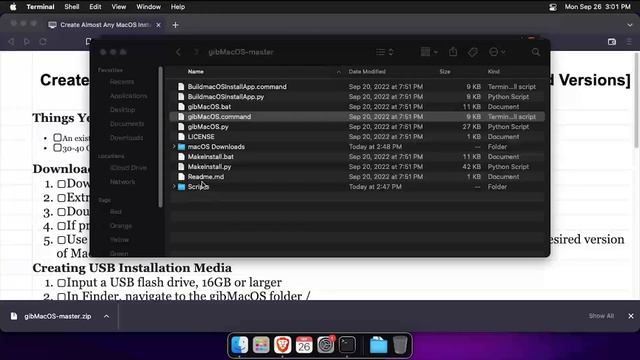Click the browser Back arrow
The image size is (640, 360).
(x=11, y=42)
